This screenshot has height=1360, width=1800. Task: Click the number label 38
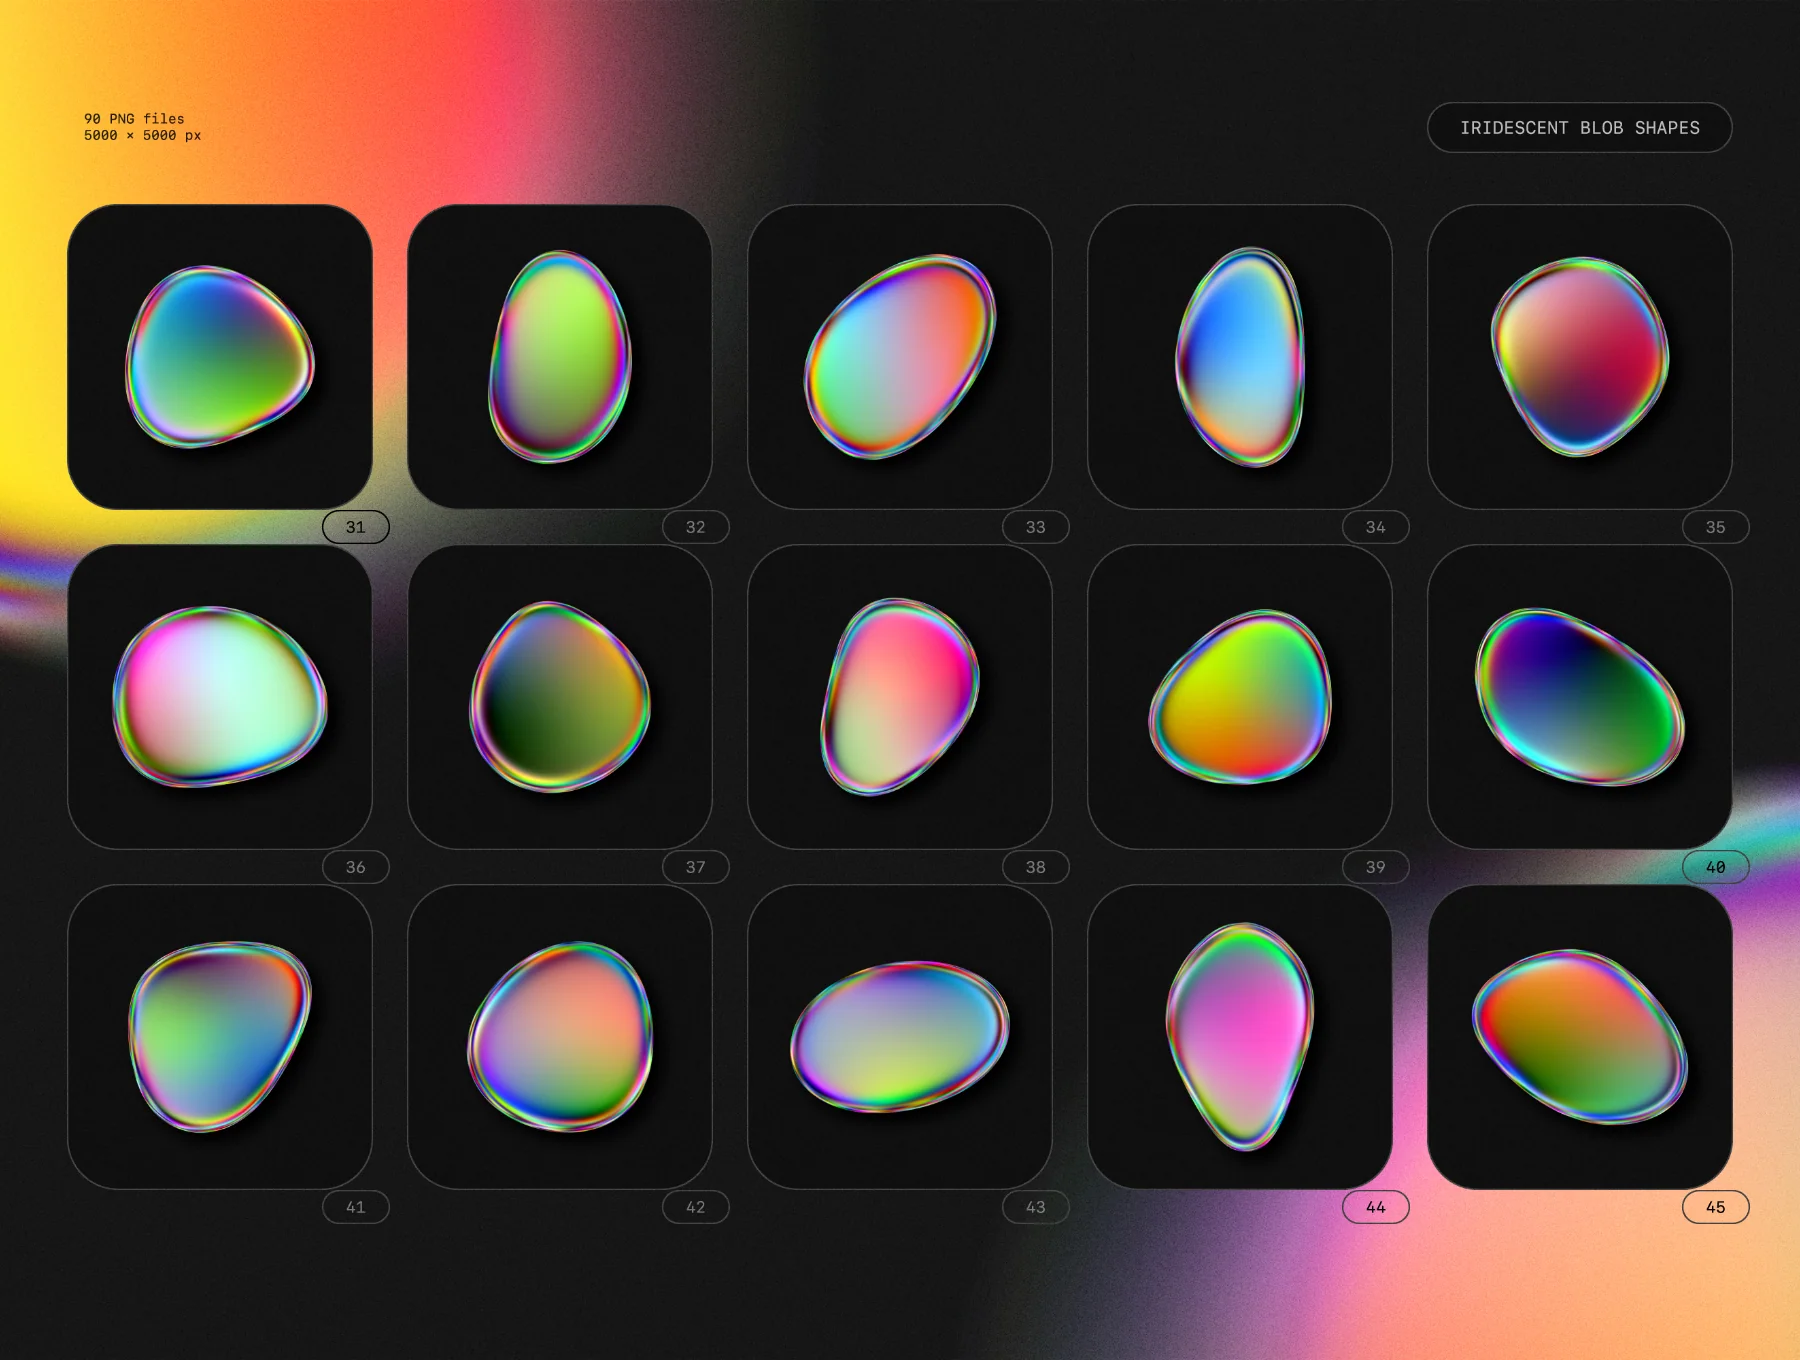click(x=1036, y=867)
